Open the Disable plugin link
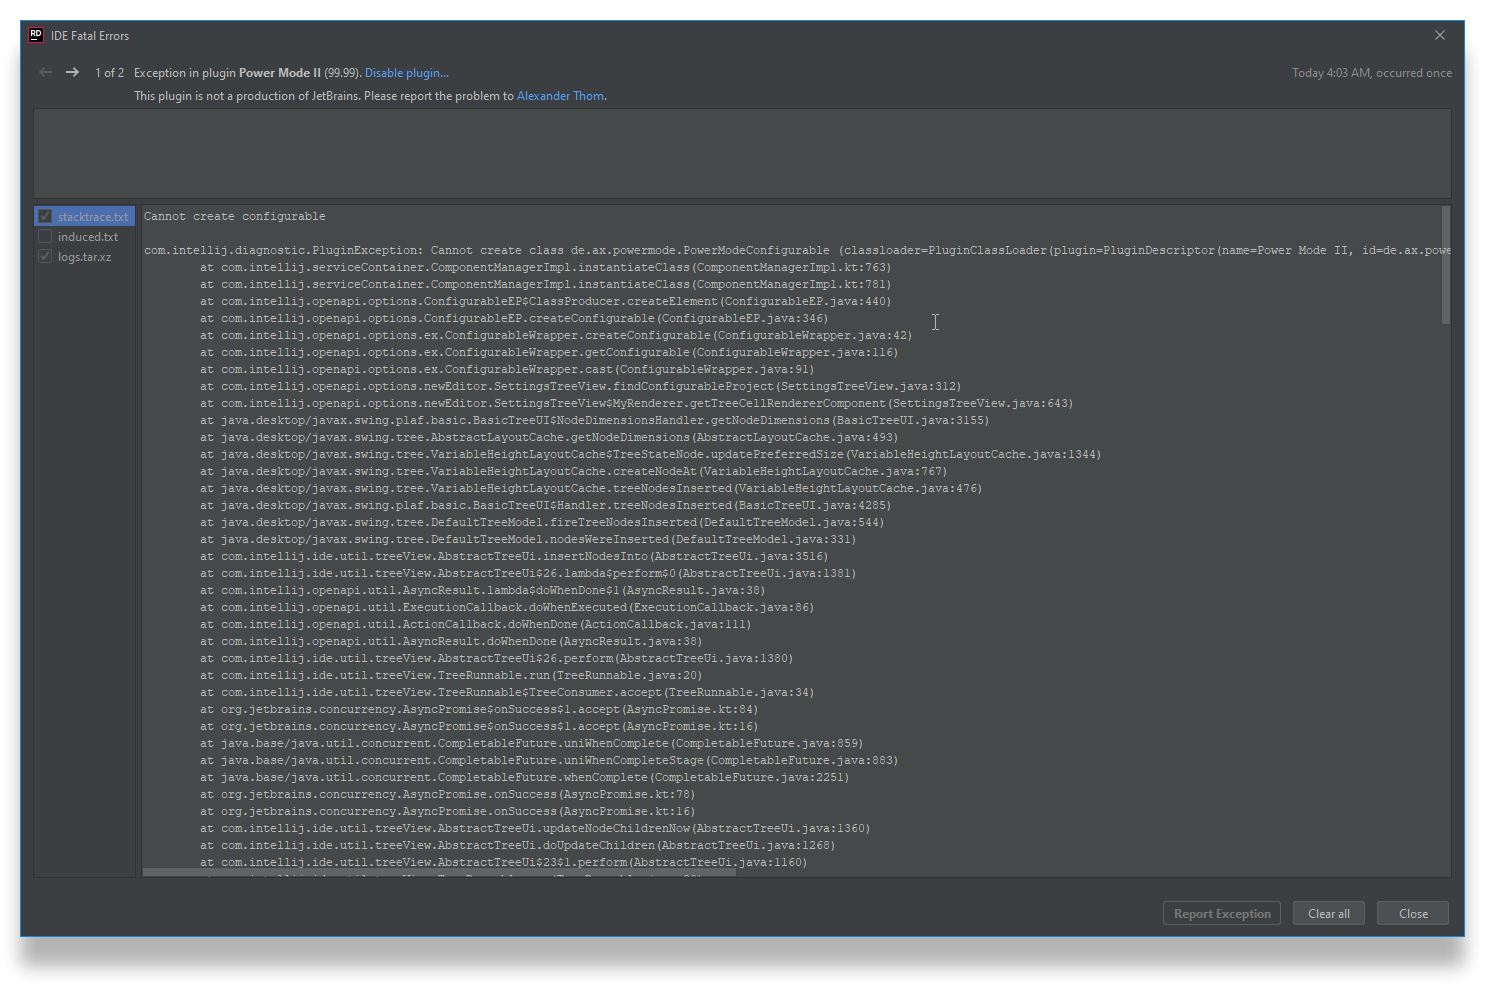The height and width of the screenshot is (987, 1485). [406, 72]
